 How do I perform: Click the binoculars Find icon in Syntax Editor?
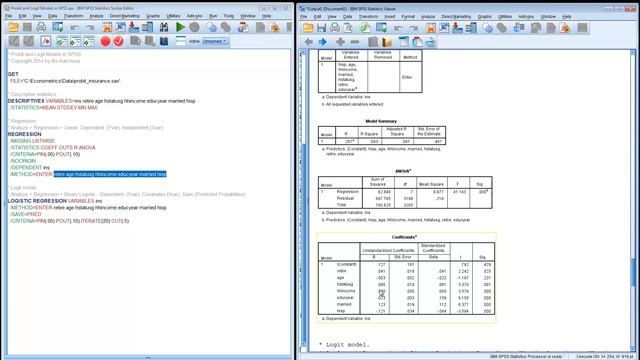(164, 27)
